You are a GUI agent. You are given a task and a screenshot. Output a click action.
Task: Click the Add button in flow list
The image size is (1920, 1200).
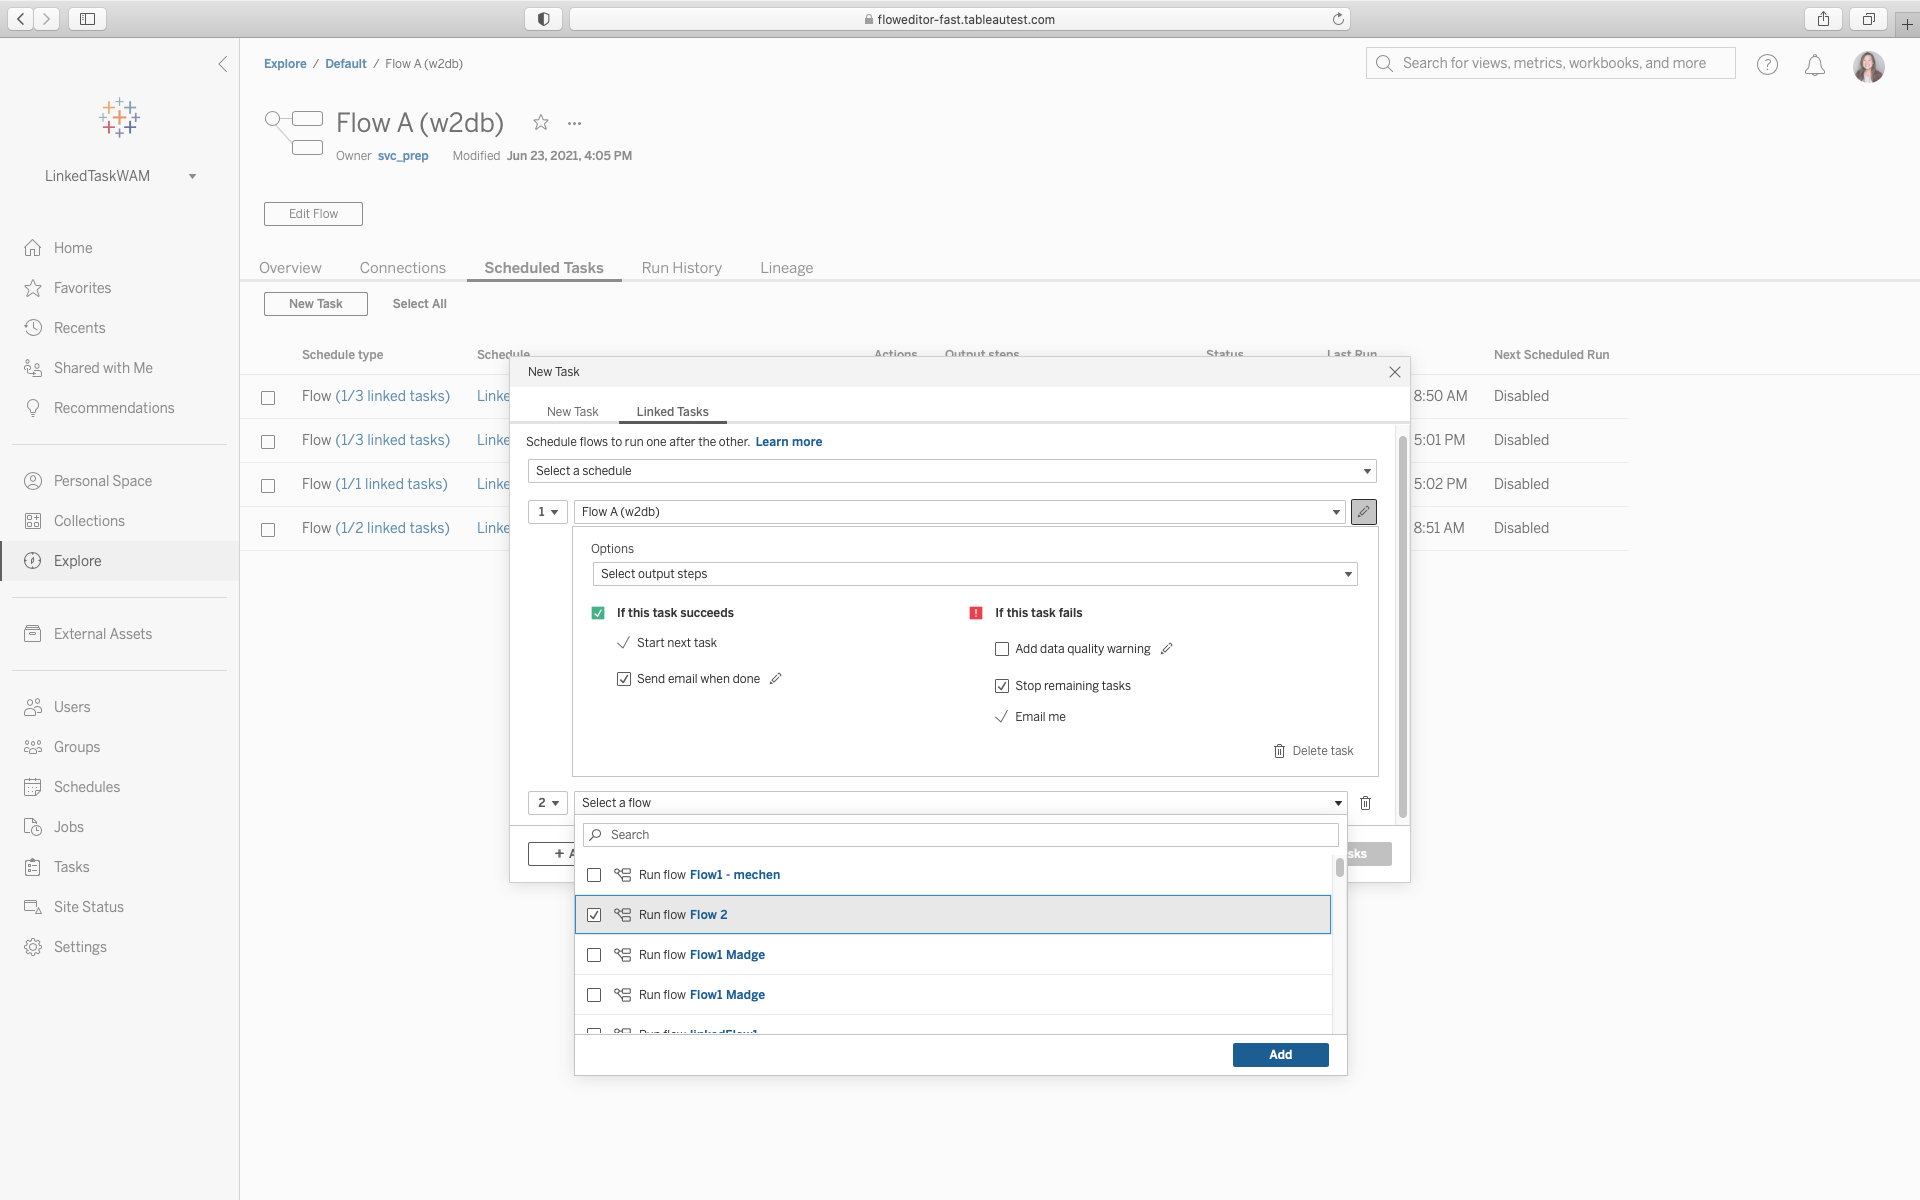[1280, 1055]
